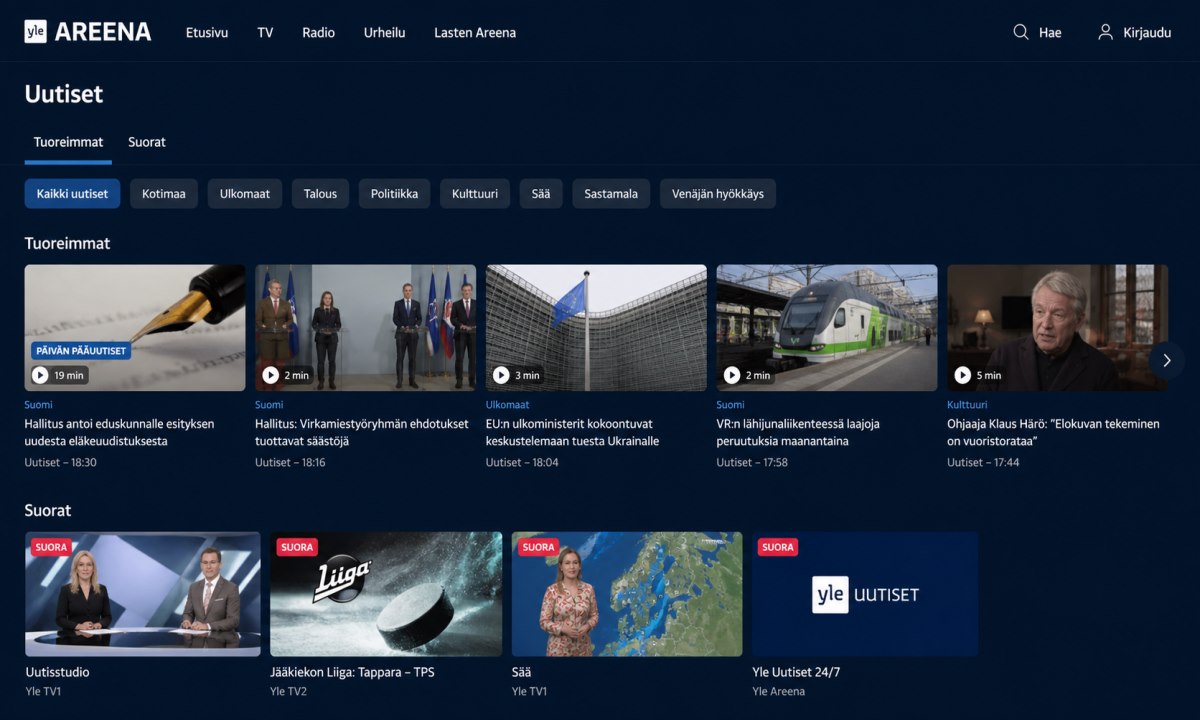Filter news by Sastamala
Image resolution: width=1200 pixels, height=720 pixels.
click(611, 194)
